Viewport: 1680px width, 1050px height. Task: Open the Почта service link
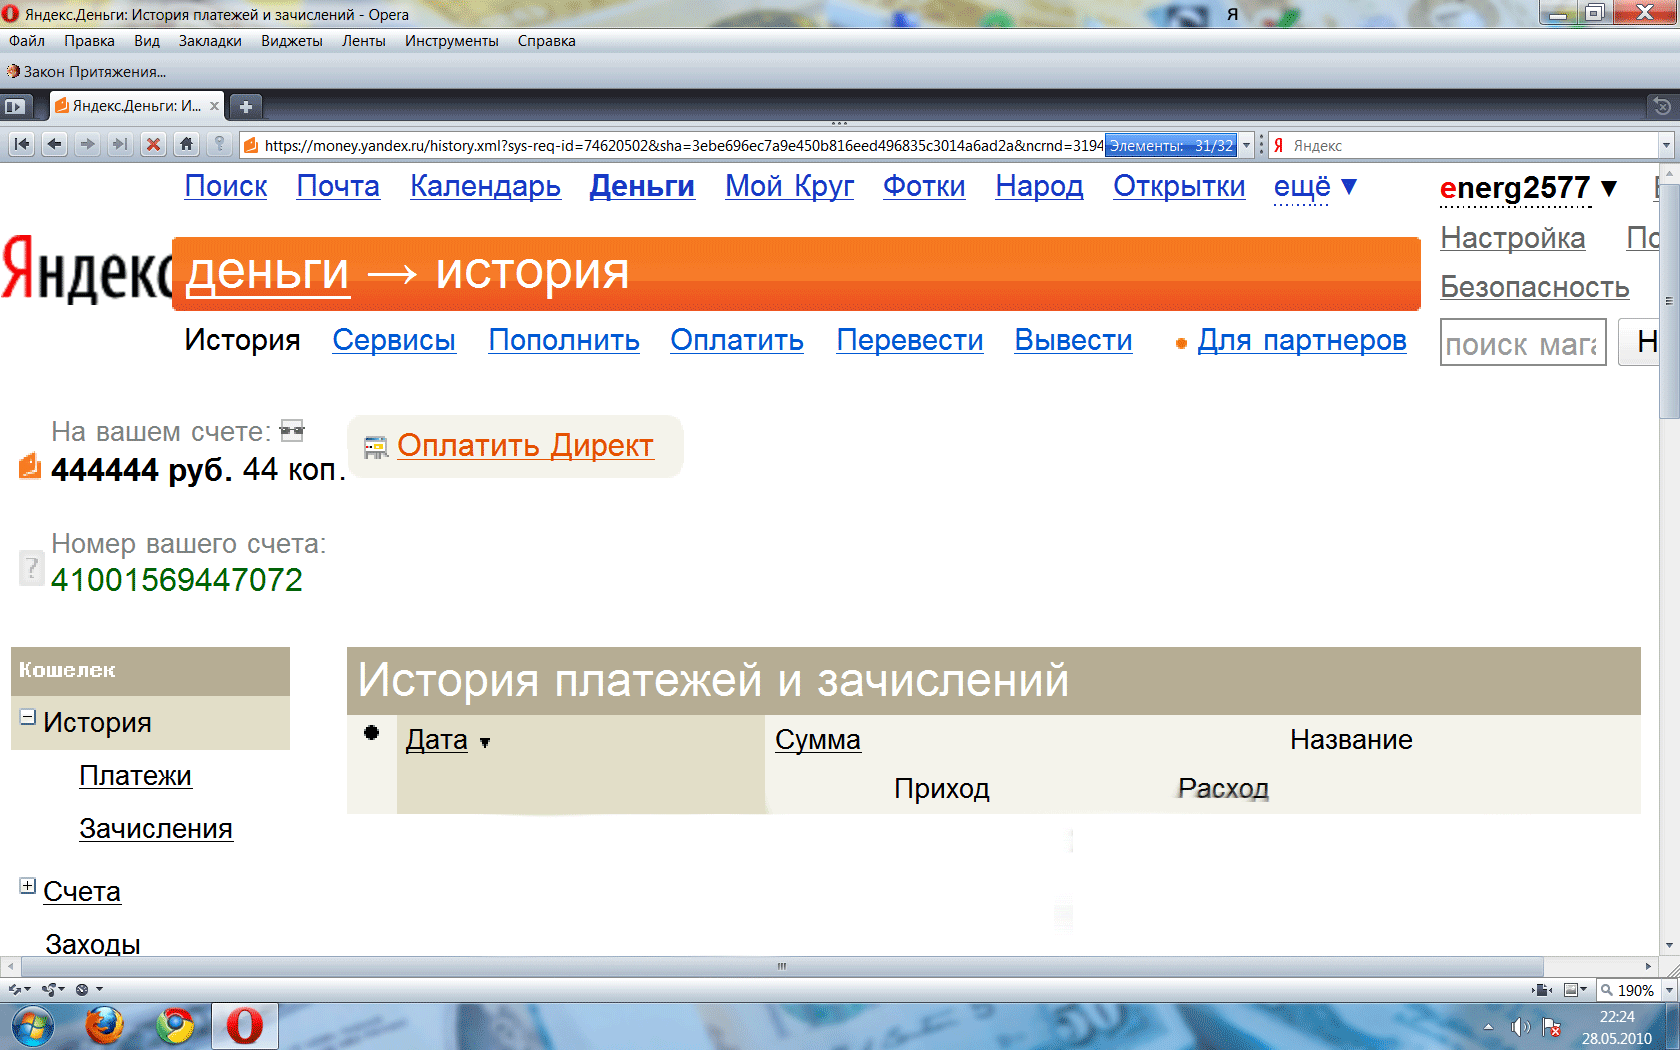(338, 186)
